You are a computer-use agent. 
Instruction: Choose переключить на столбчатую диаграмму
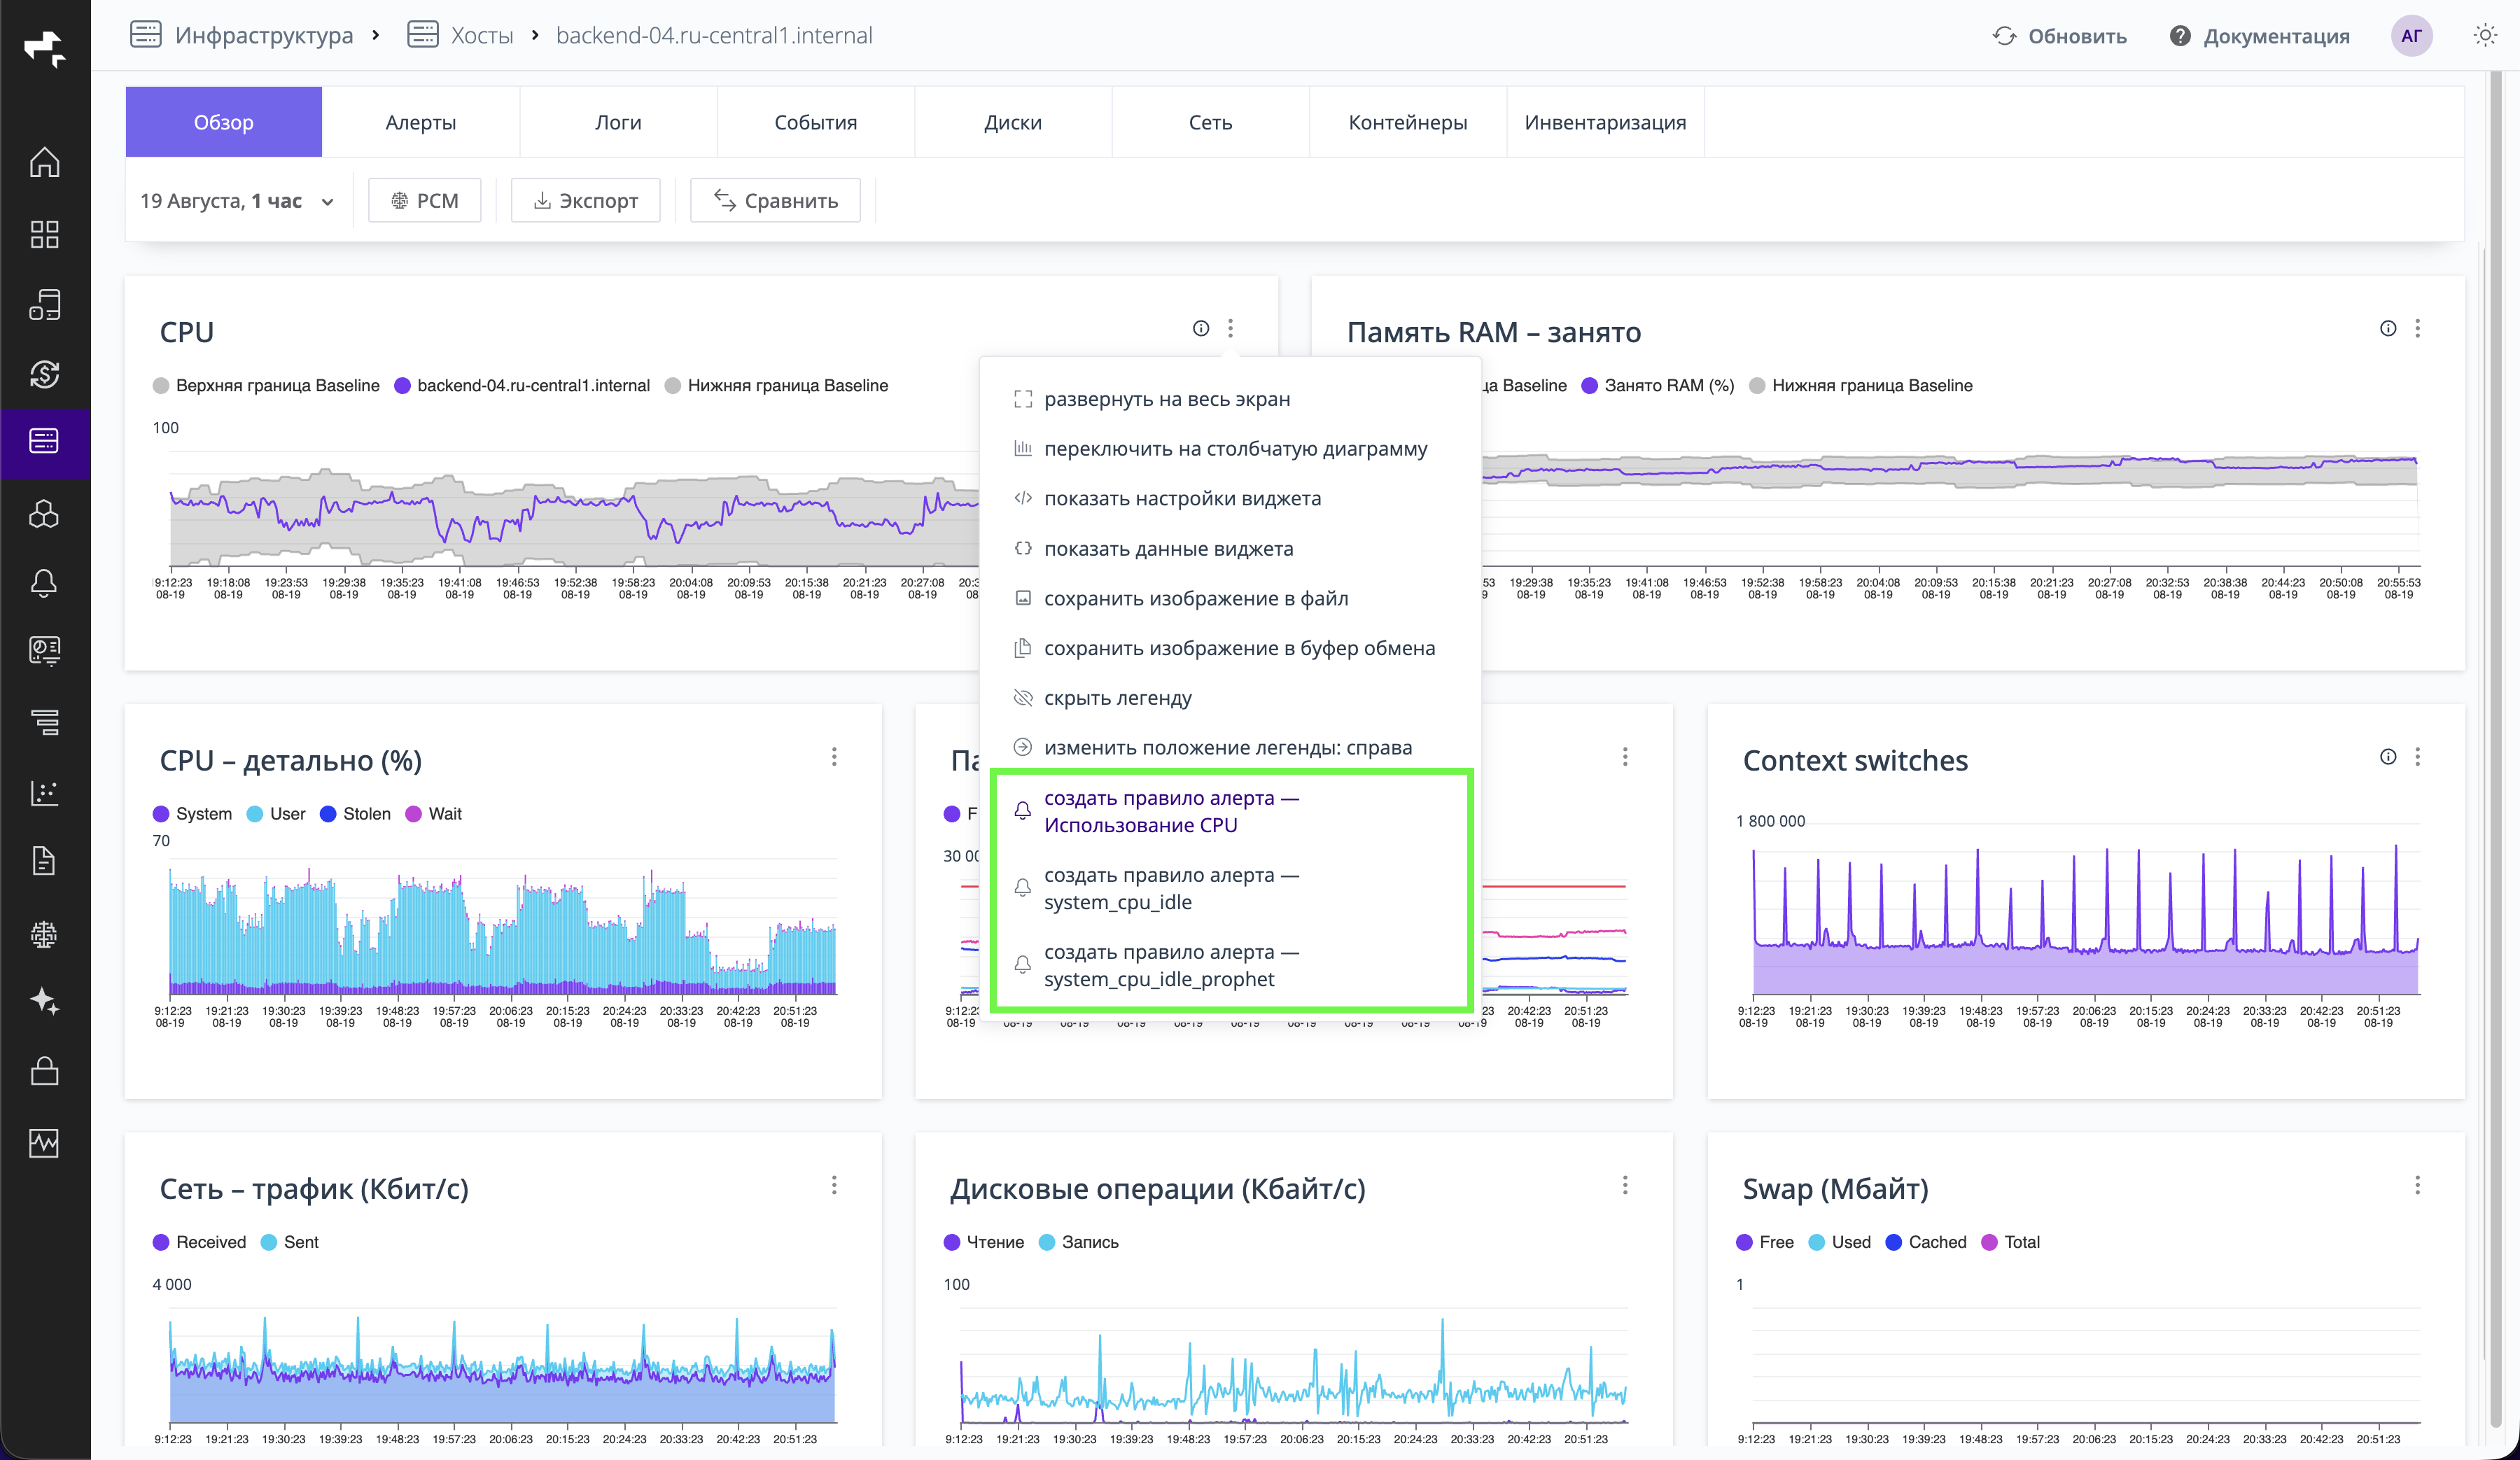click(x=1230, y=449)
